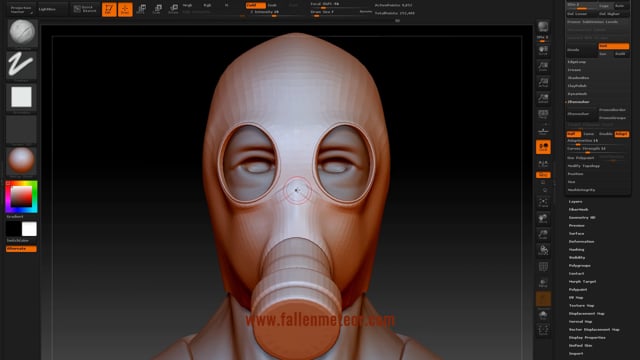Open the Projection Master
The width and height of the screenshot is (640, 360).
21,9
